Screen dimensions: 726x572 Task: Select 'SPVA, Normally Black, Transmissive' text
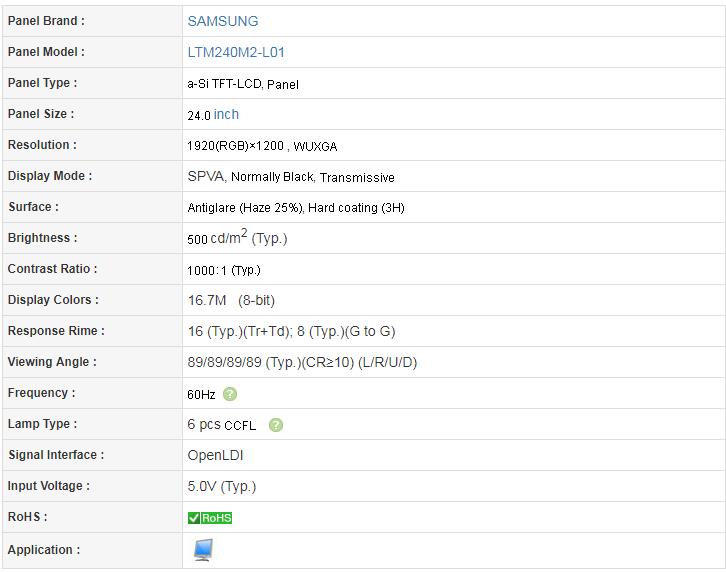click(291, 177)
